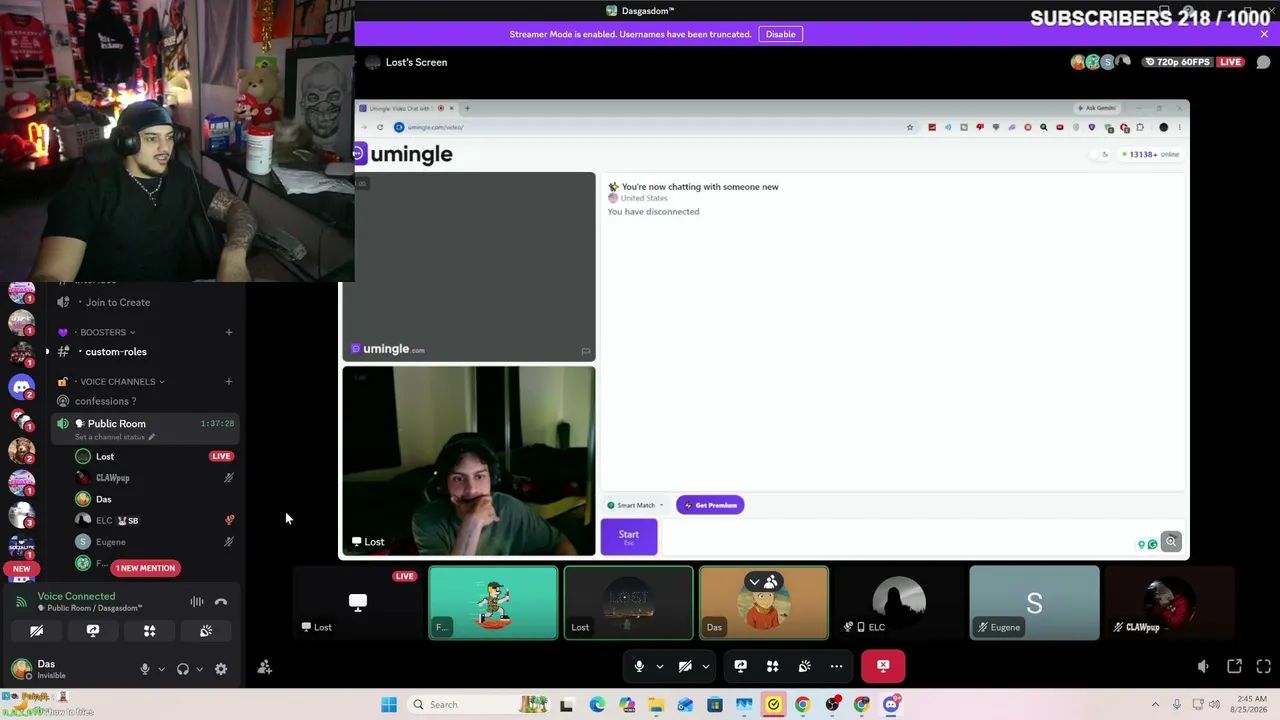
Task: Pop out the call window
Action: tap(1234, 667)
